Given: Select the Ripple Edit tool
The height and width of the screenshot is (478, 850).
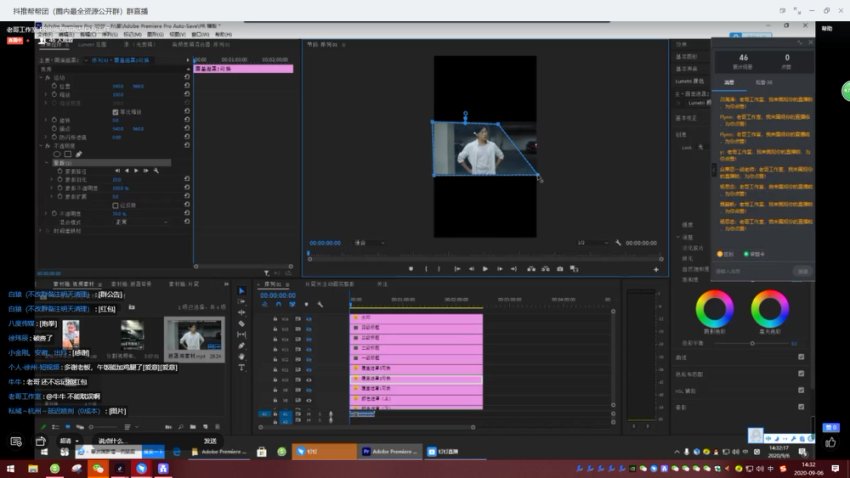Looking at the screenshot, I should click(242, 312).
